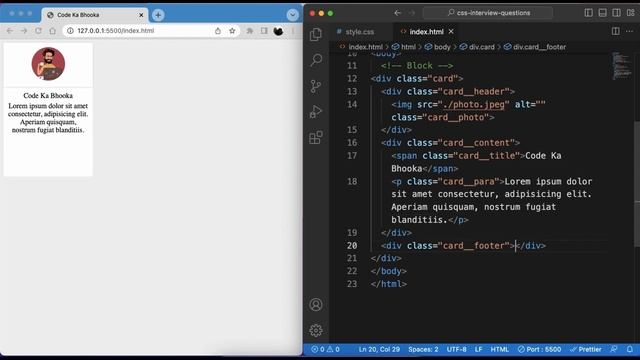Click the browser back arrow
This screenshot has height=360, width=640.
click(x=10, y=31)
